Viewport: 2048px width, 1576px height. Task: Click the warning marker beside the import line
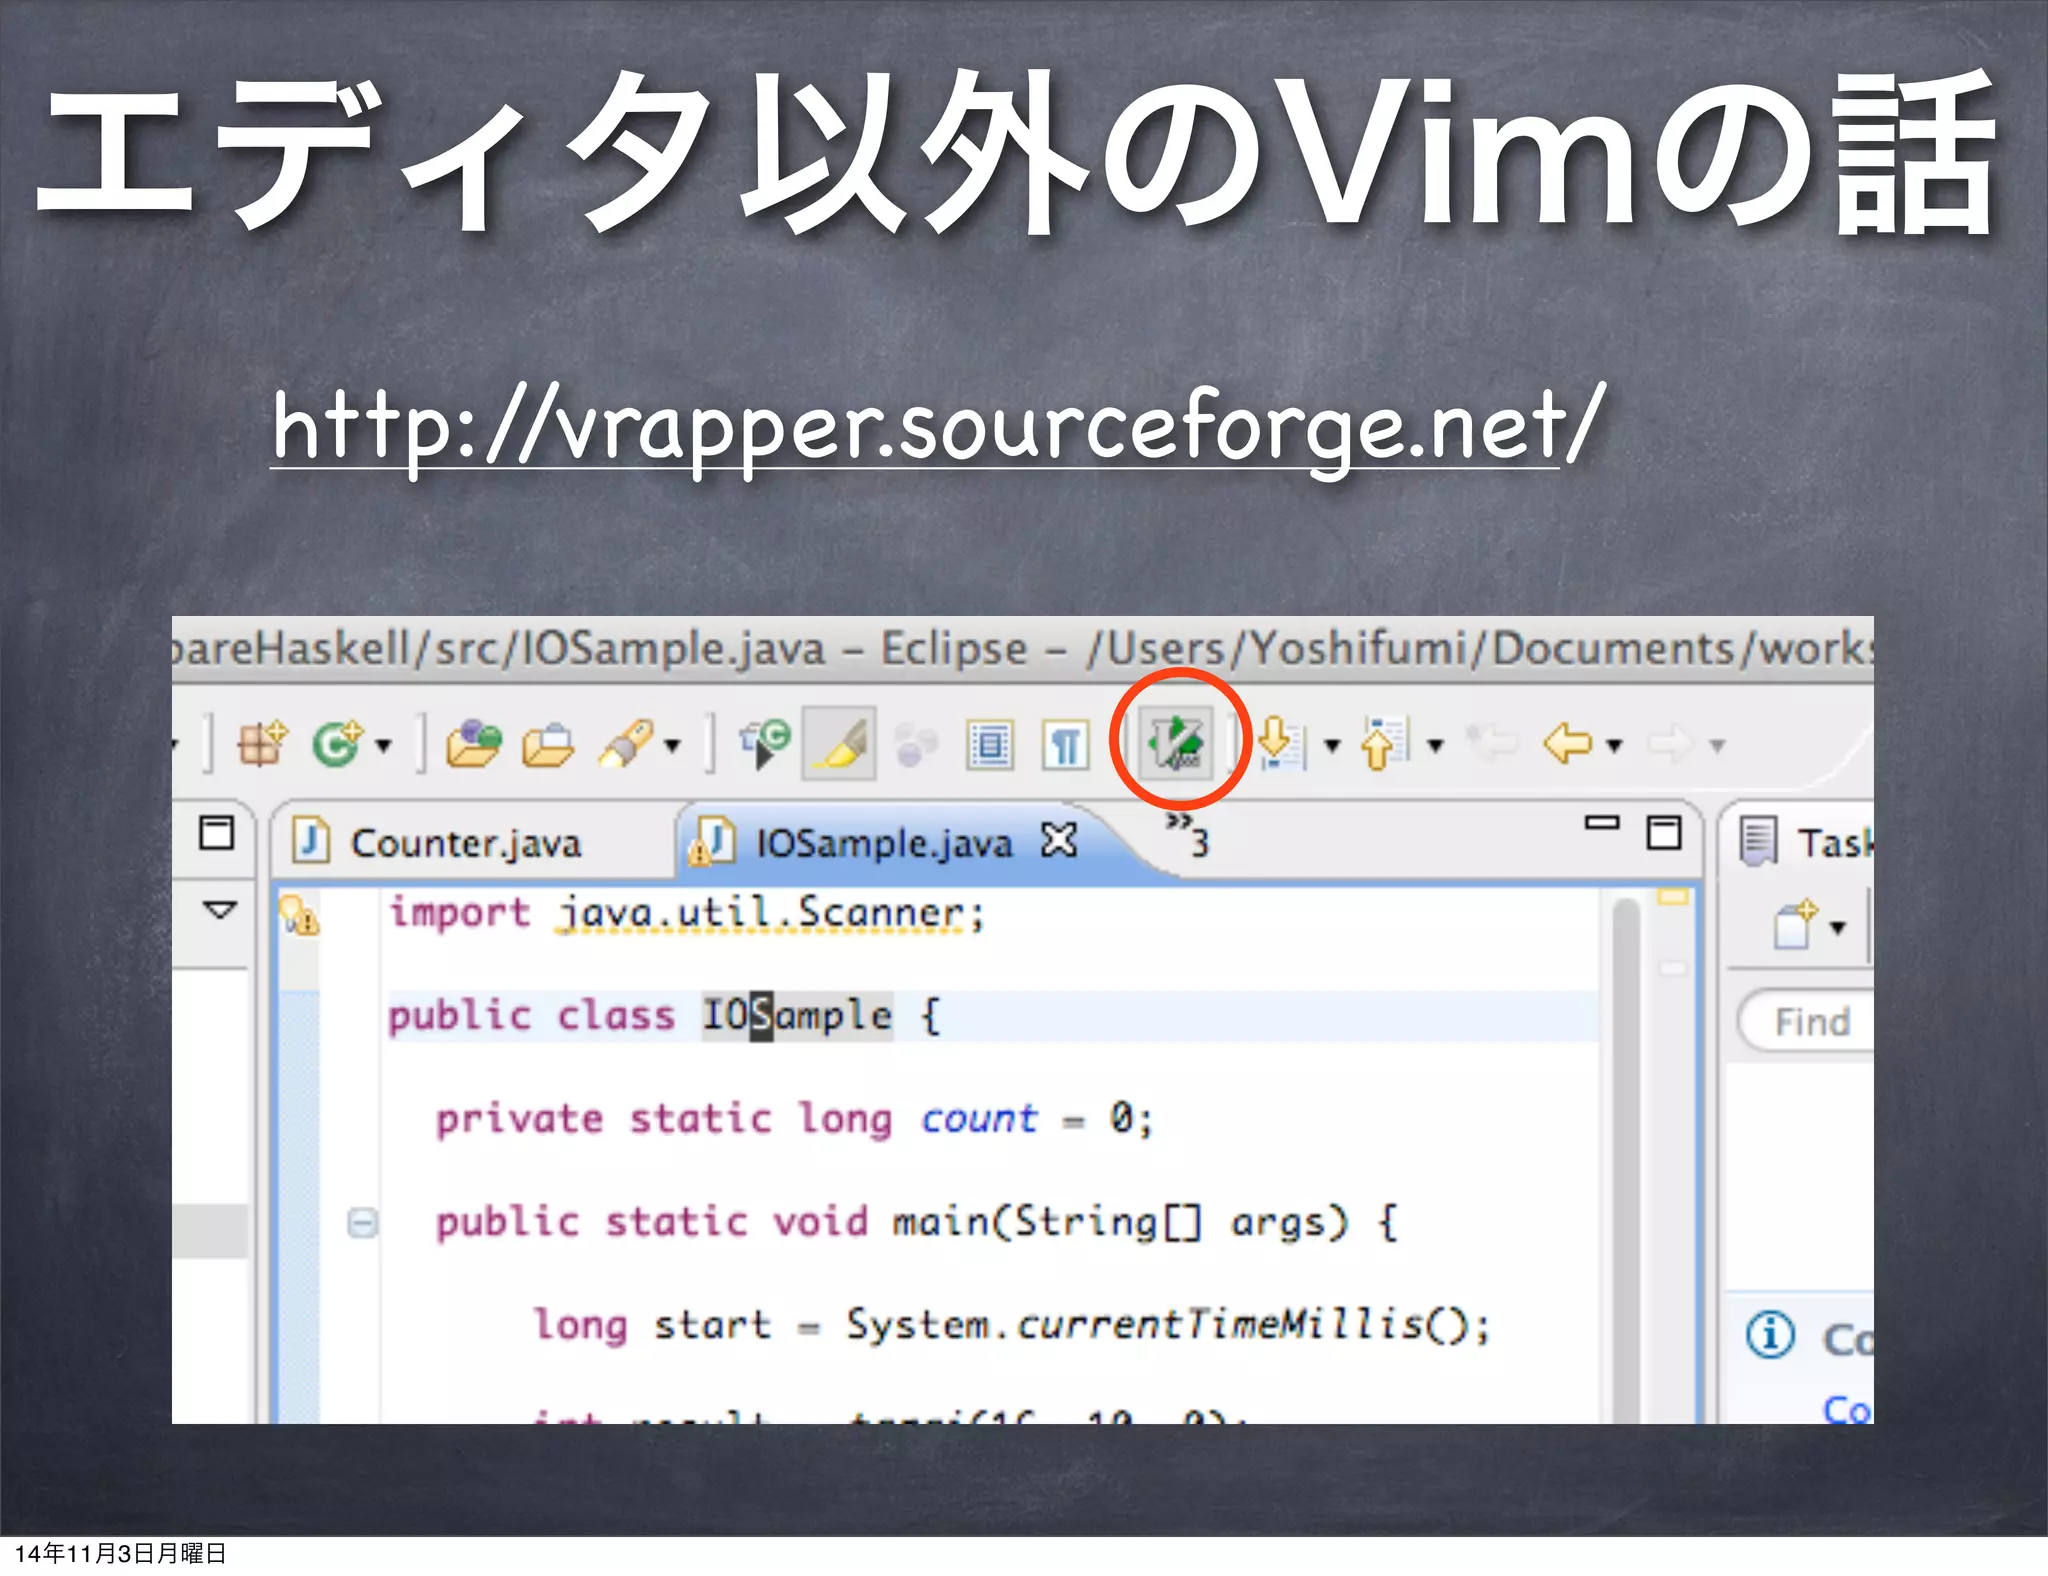click(299, 915)
